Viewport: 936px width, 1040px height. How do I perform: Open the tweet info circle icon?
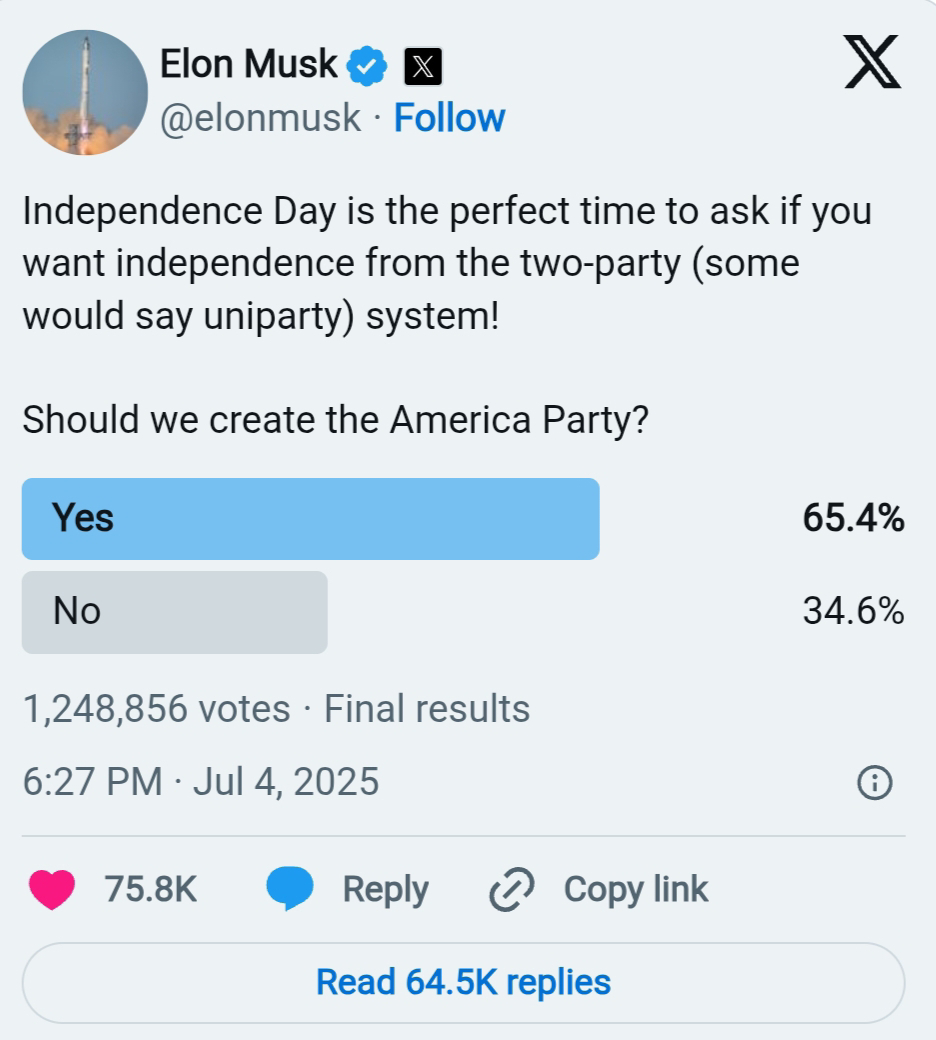(x=875, y=782)
